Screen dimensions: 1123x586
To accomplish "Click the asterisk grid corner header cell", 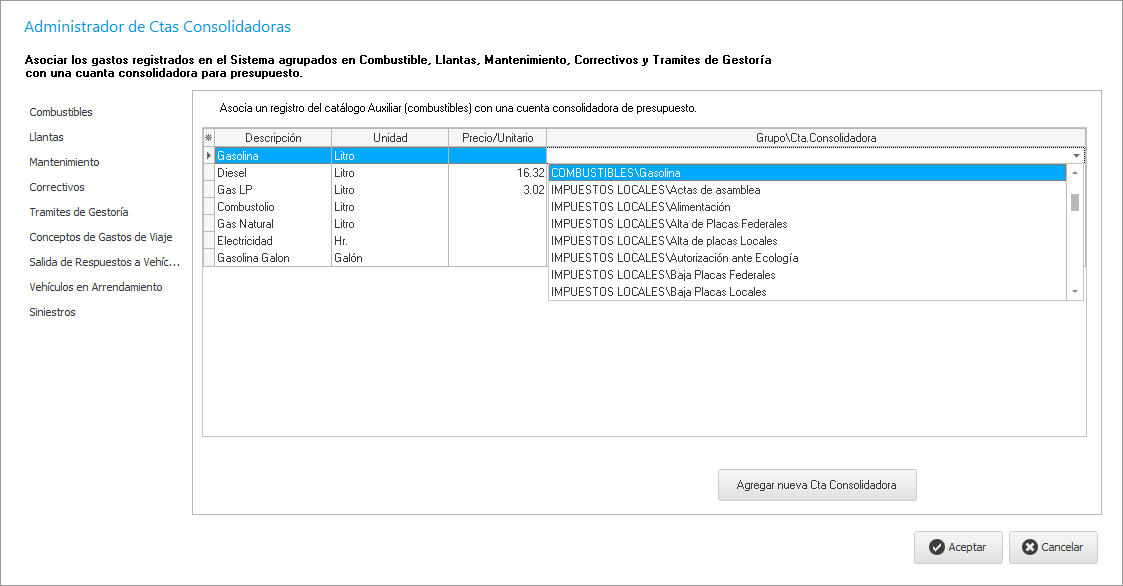I will coord(208,138).
